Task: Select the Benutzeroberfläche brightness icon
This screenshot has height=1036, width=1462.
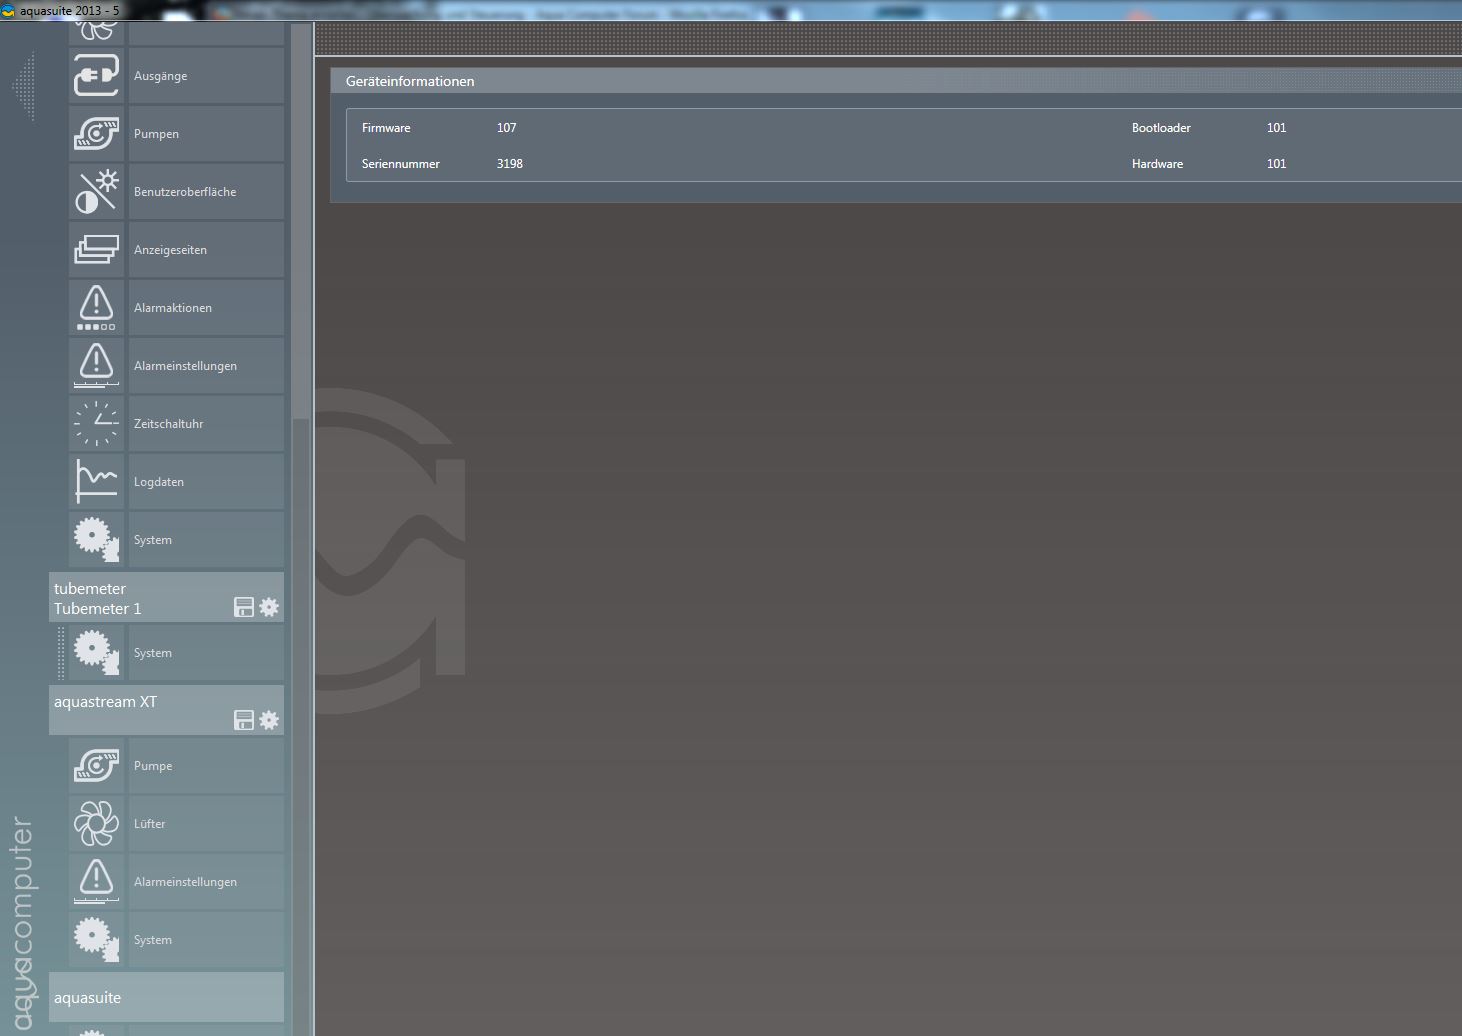Action: 97,192
